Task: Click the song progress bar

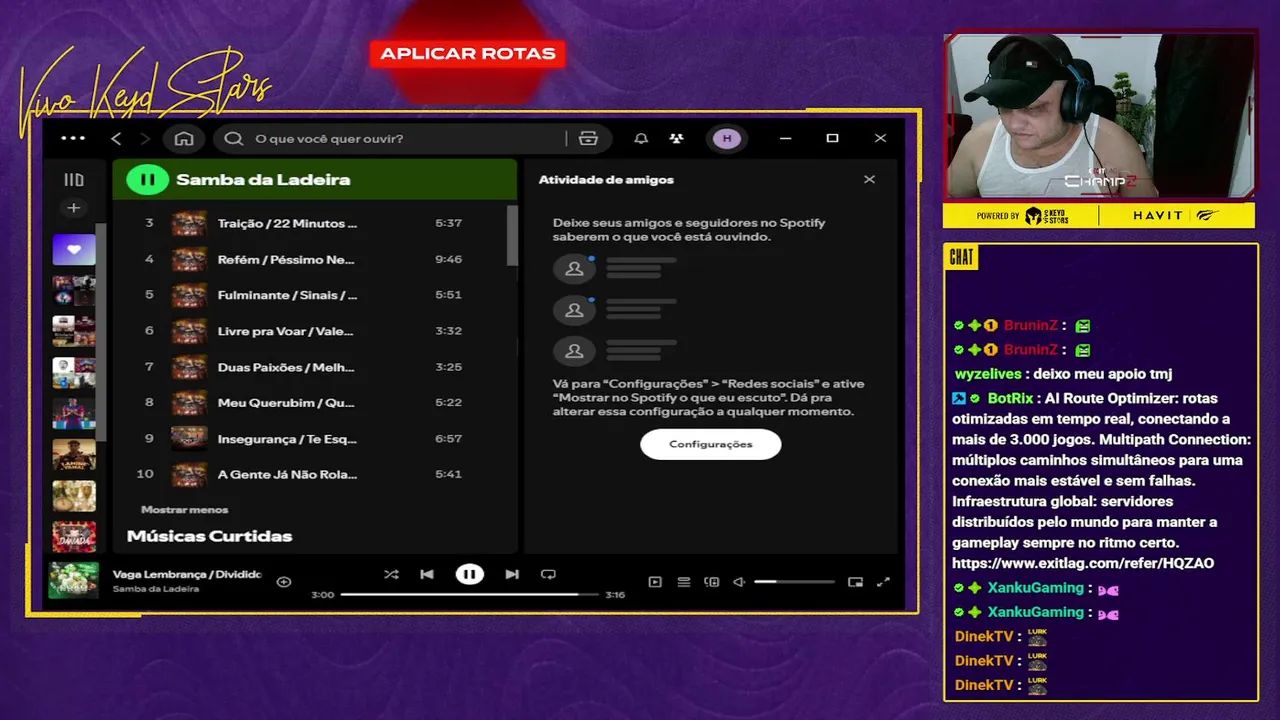Action: click(470, 594)
